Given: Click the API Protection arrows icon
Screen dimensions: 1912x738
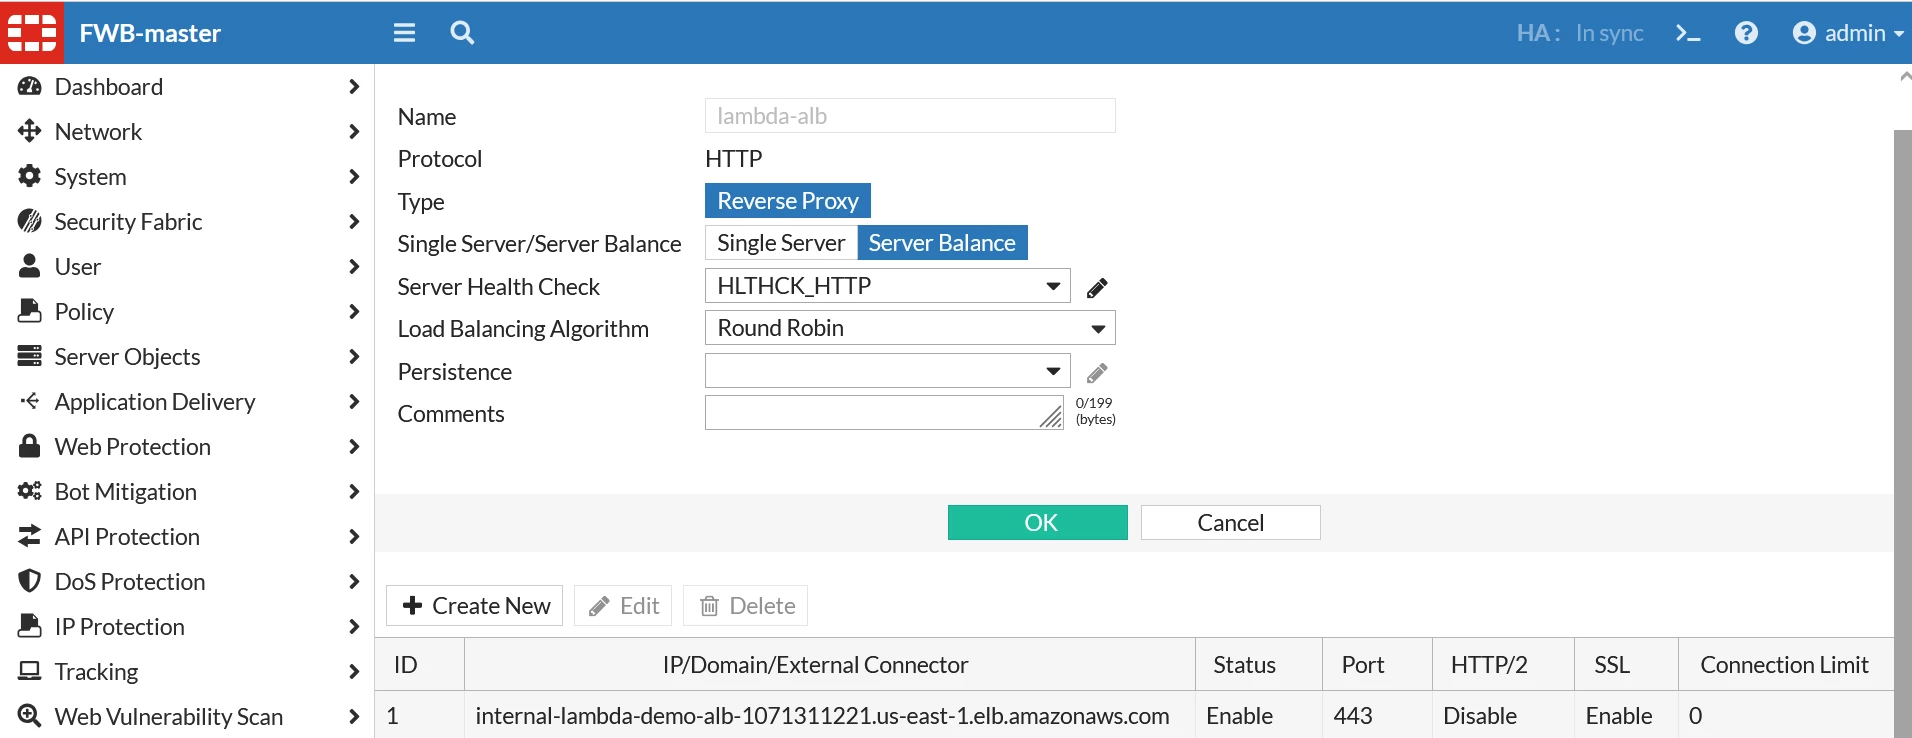Looking at the screenshot, I should 30,536.
